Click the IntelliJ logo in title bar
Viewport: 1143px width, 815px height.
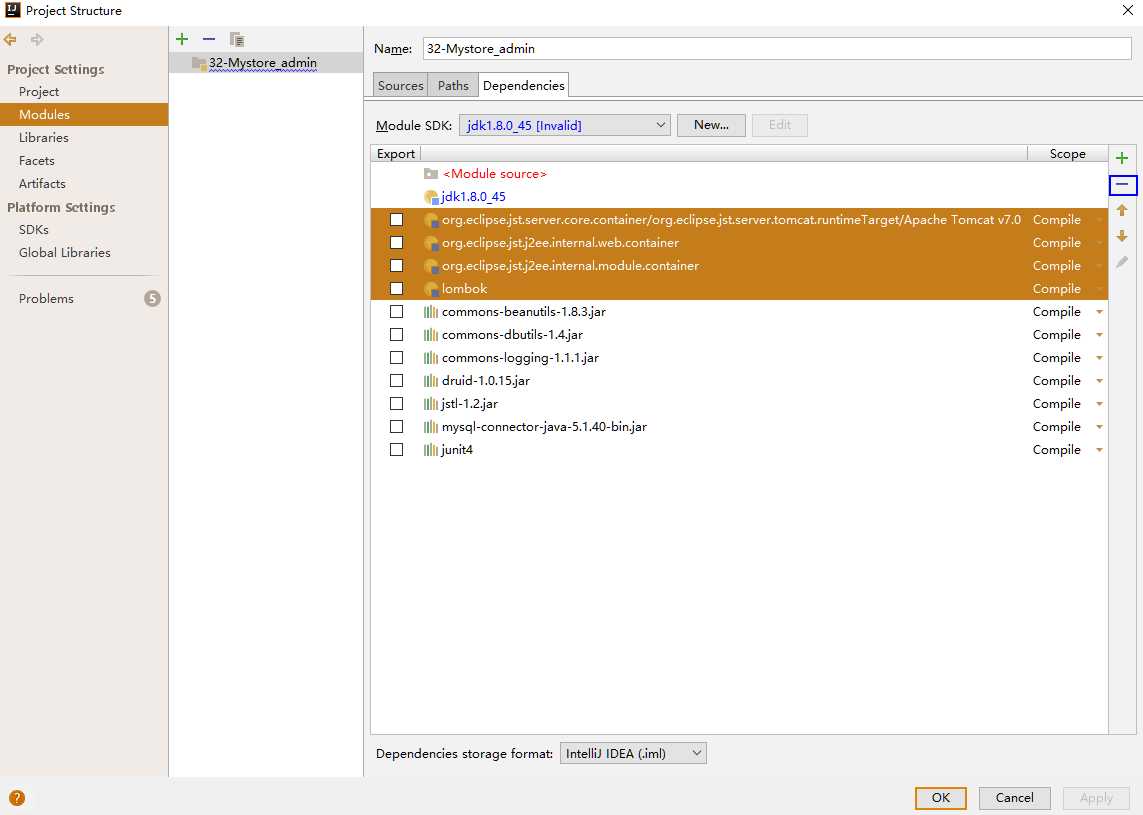pyautogui.click(x=12, y=10)
